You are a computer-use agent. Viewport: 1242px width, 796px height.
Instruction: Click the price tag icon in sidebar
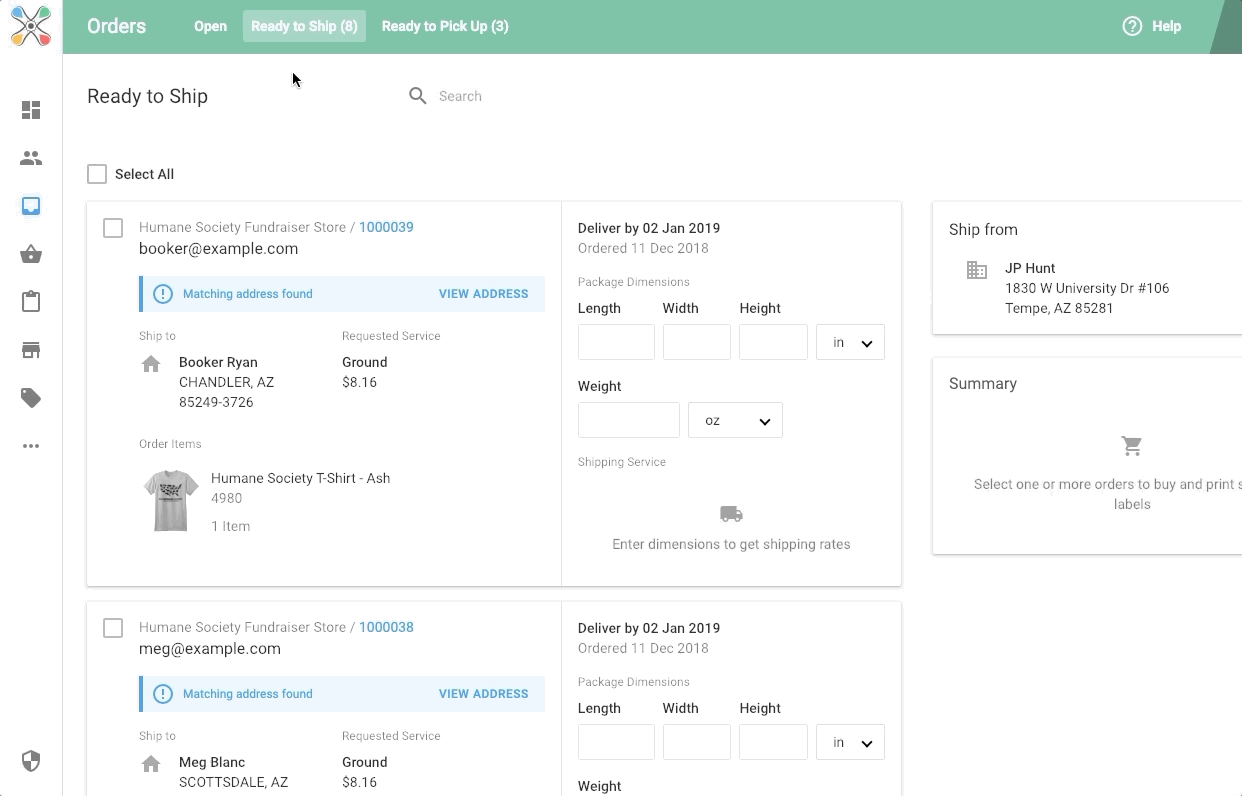[x=31, y=398]
